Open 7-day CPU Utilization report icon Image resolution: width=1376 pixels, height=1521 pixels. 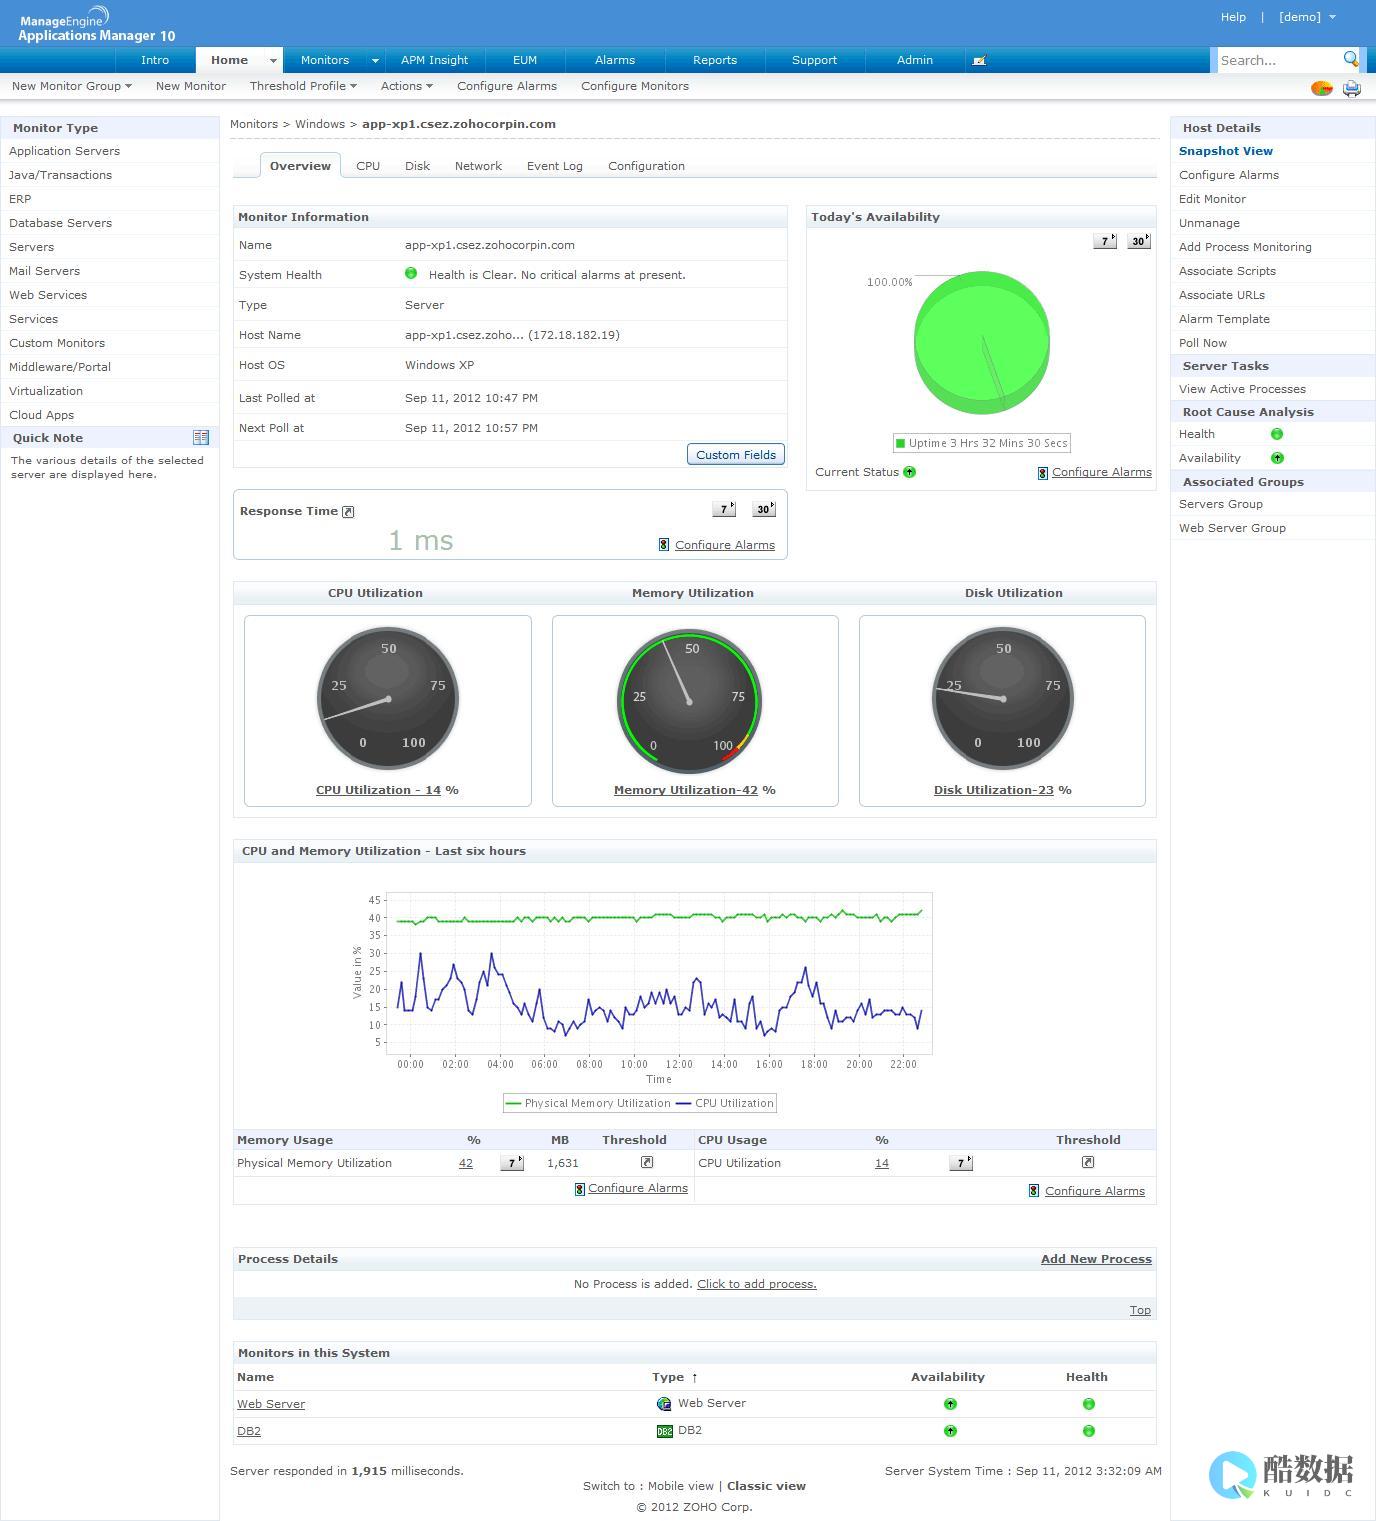point(961,1163)
